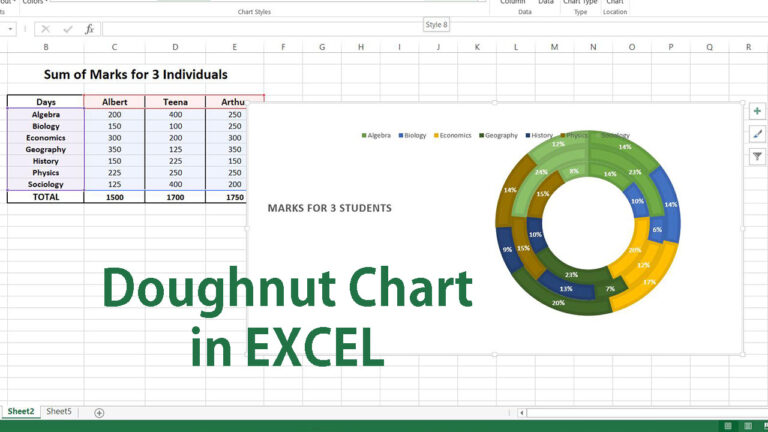Select column D header
Viewport: 768px width, 432px height.
(175, 47)
